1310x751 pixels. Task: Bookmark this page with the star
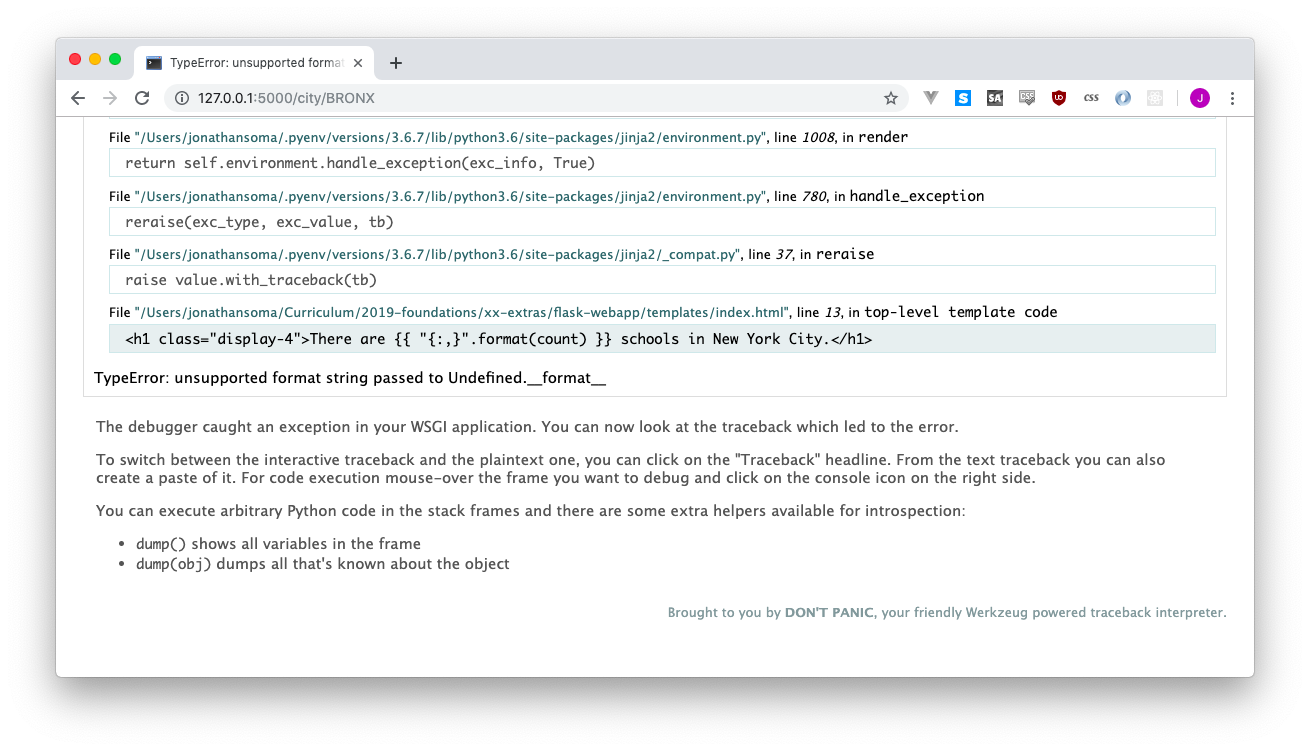click(890, 98)
